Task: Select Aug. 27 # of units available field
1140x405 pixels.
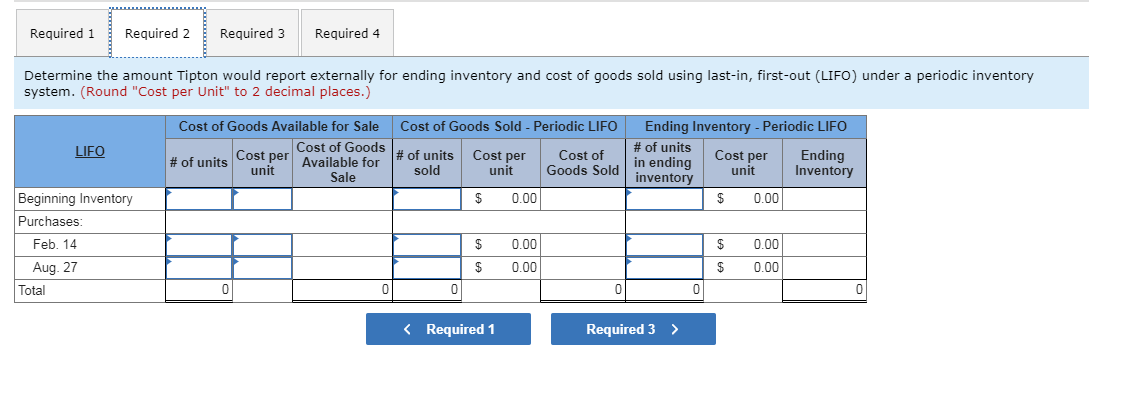Action: [x=199, y=268]
